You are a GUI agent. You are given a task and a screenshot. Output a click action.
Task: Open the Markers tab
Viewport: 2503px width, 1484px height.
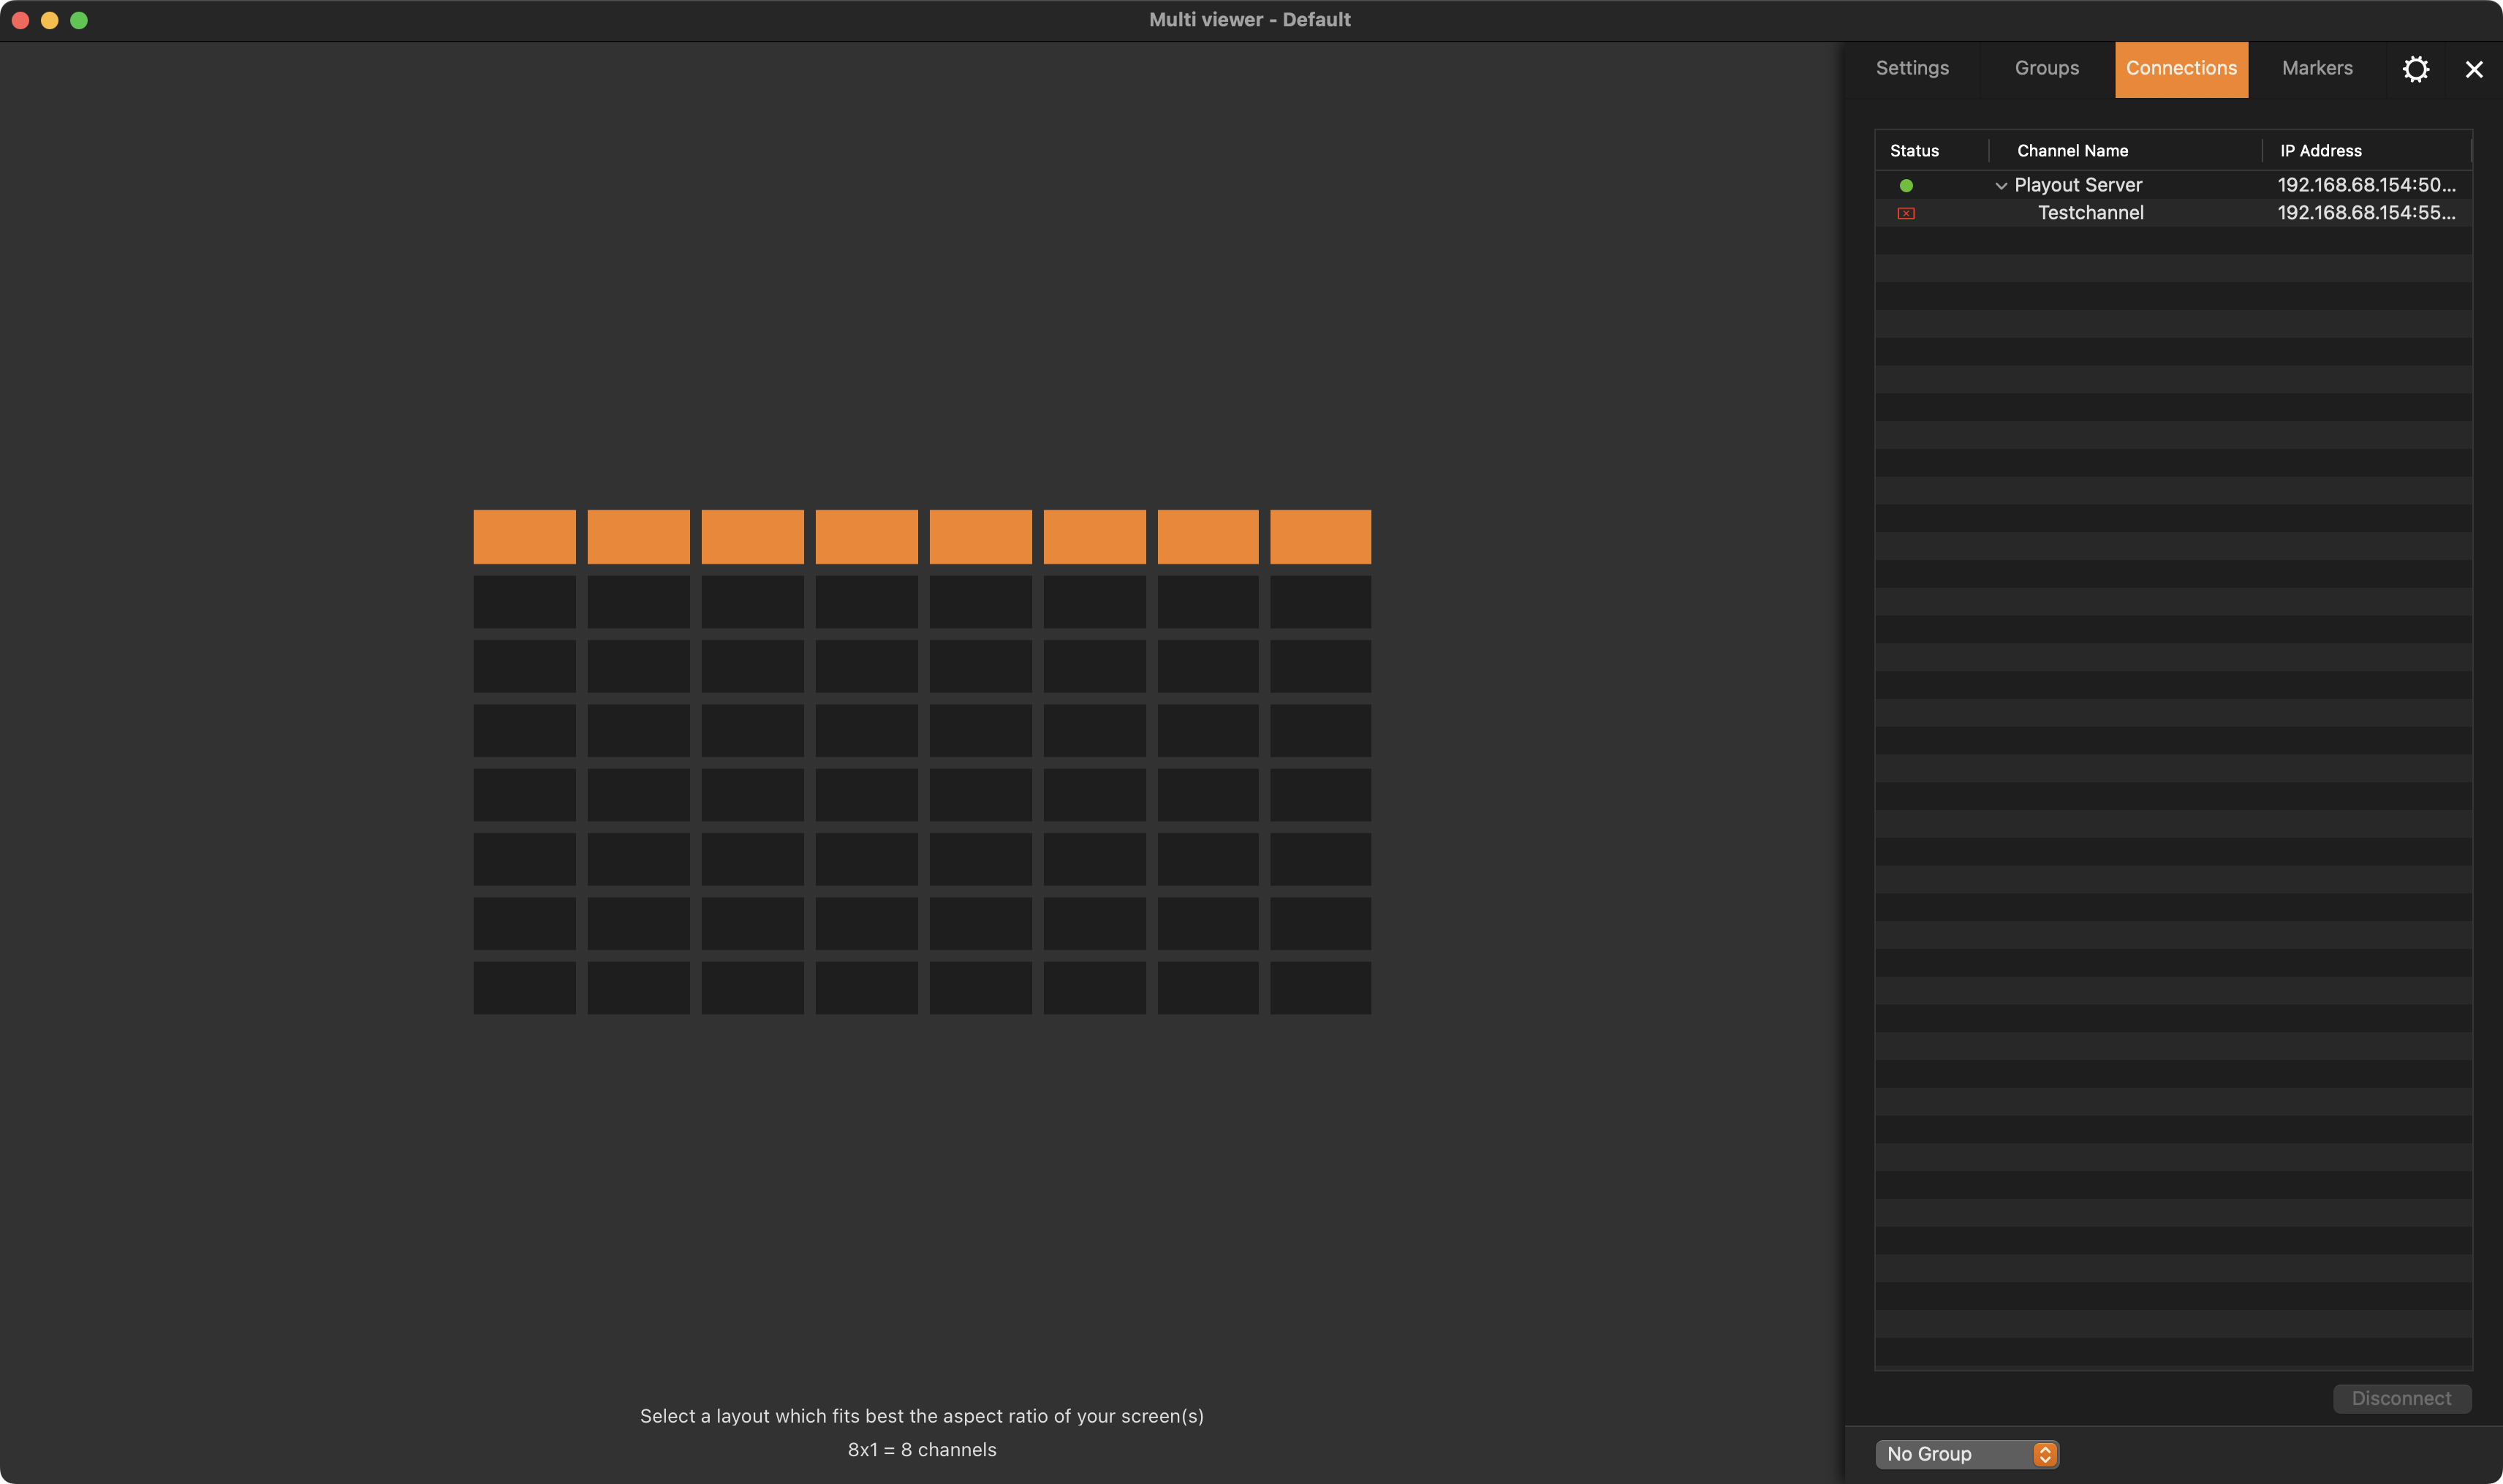click(2316, 69)
